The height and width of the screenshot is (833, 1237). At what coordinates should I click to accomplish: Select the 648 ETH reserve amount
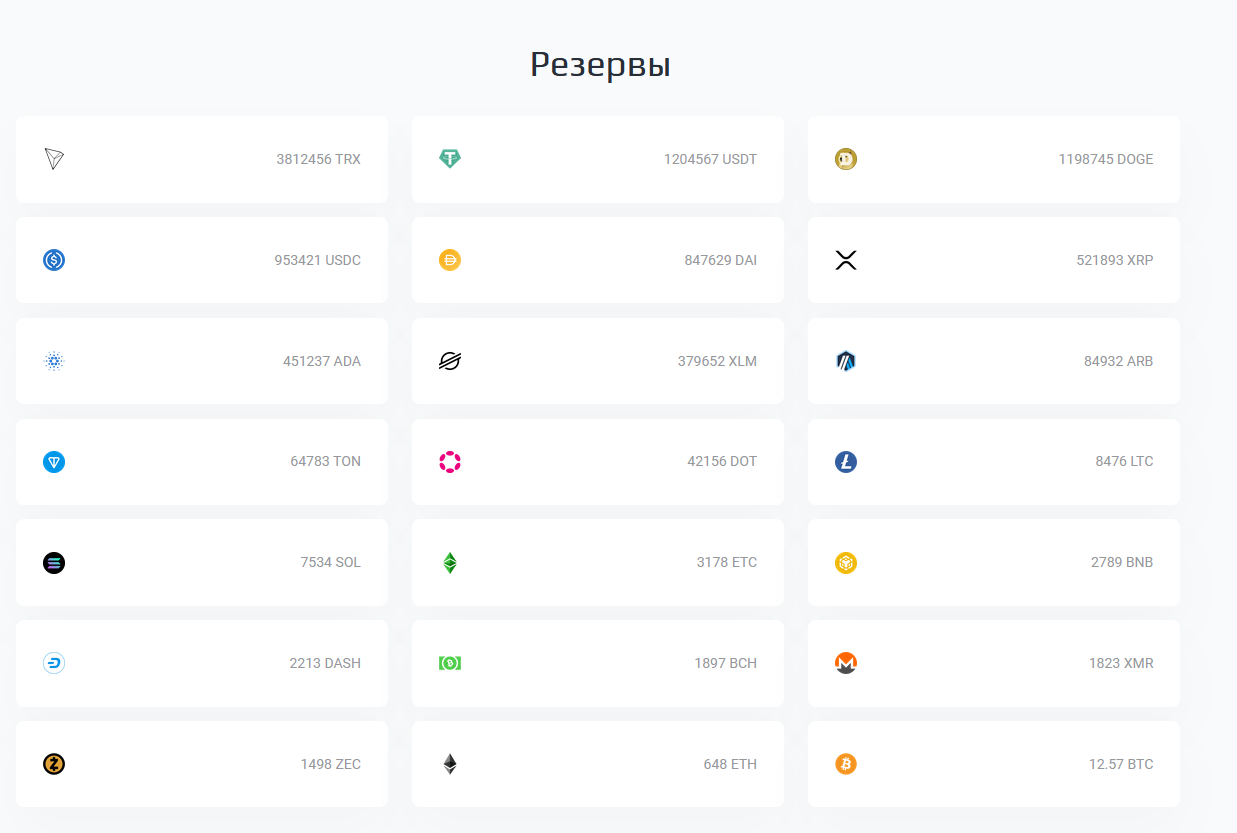tap(730, 764)
